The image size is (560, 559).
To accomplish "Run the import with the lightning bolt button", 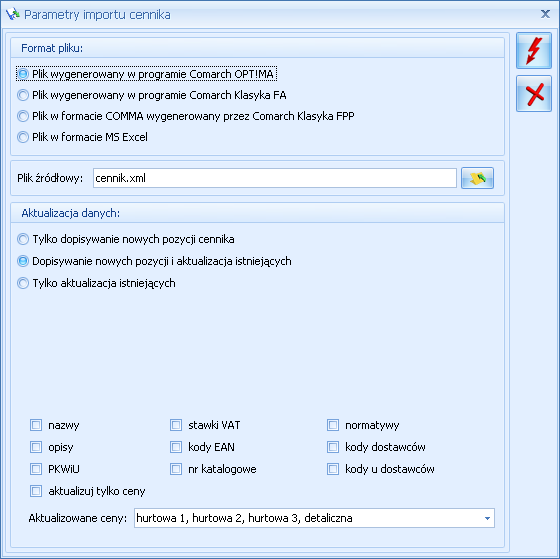I will tap(534, 51).
